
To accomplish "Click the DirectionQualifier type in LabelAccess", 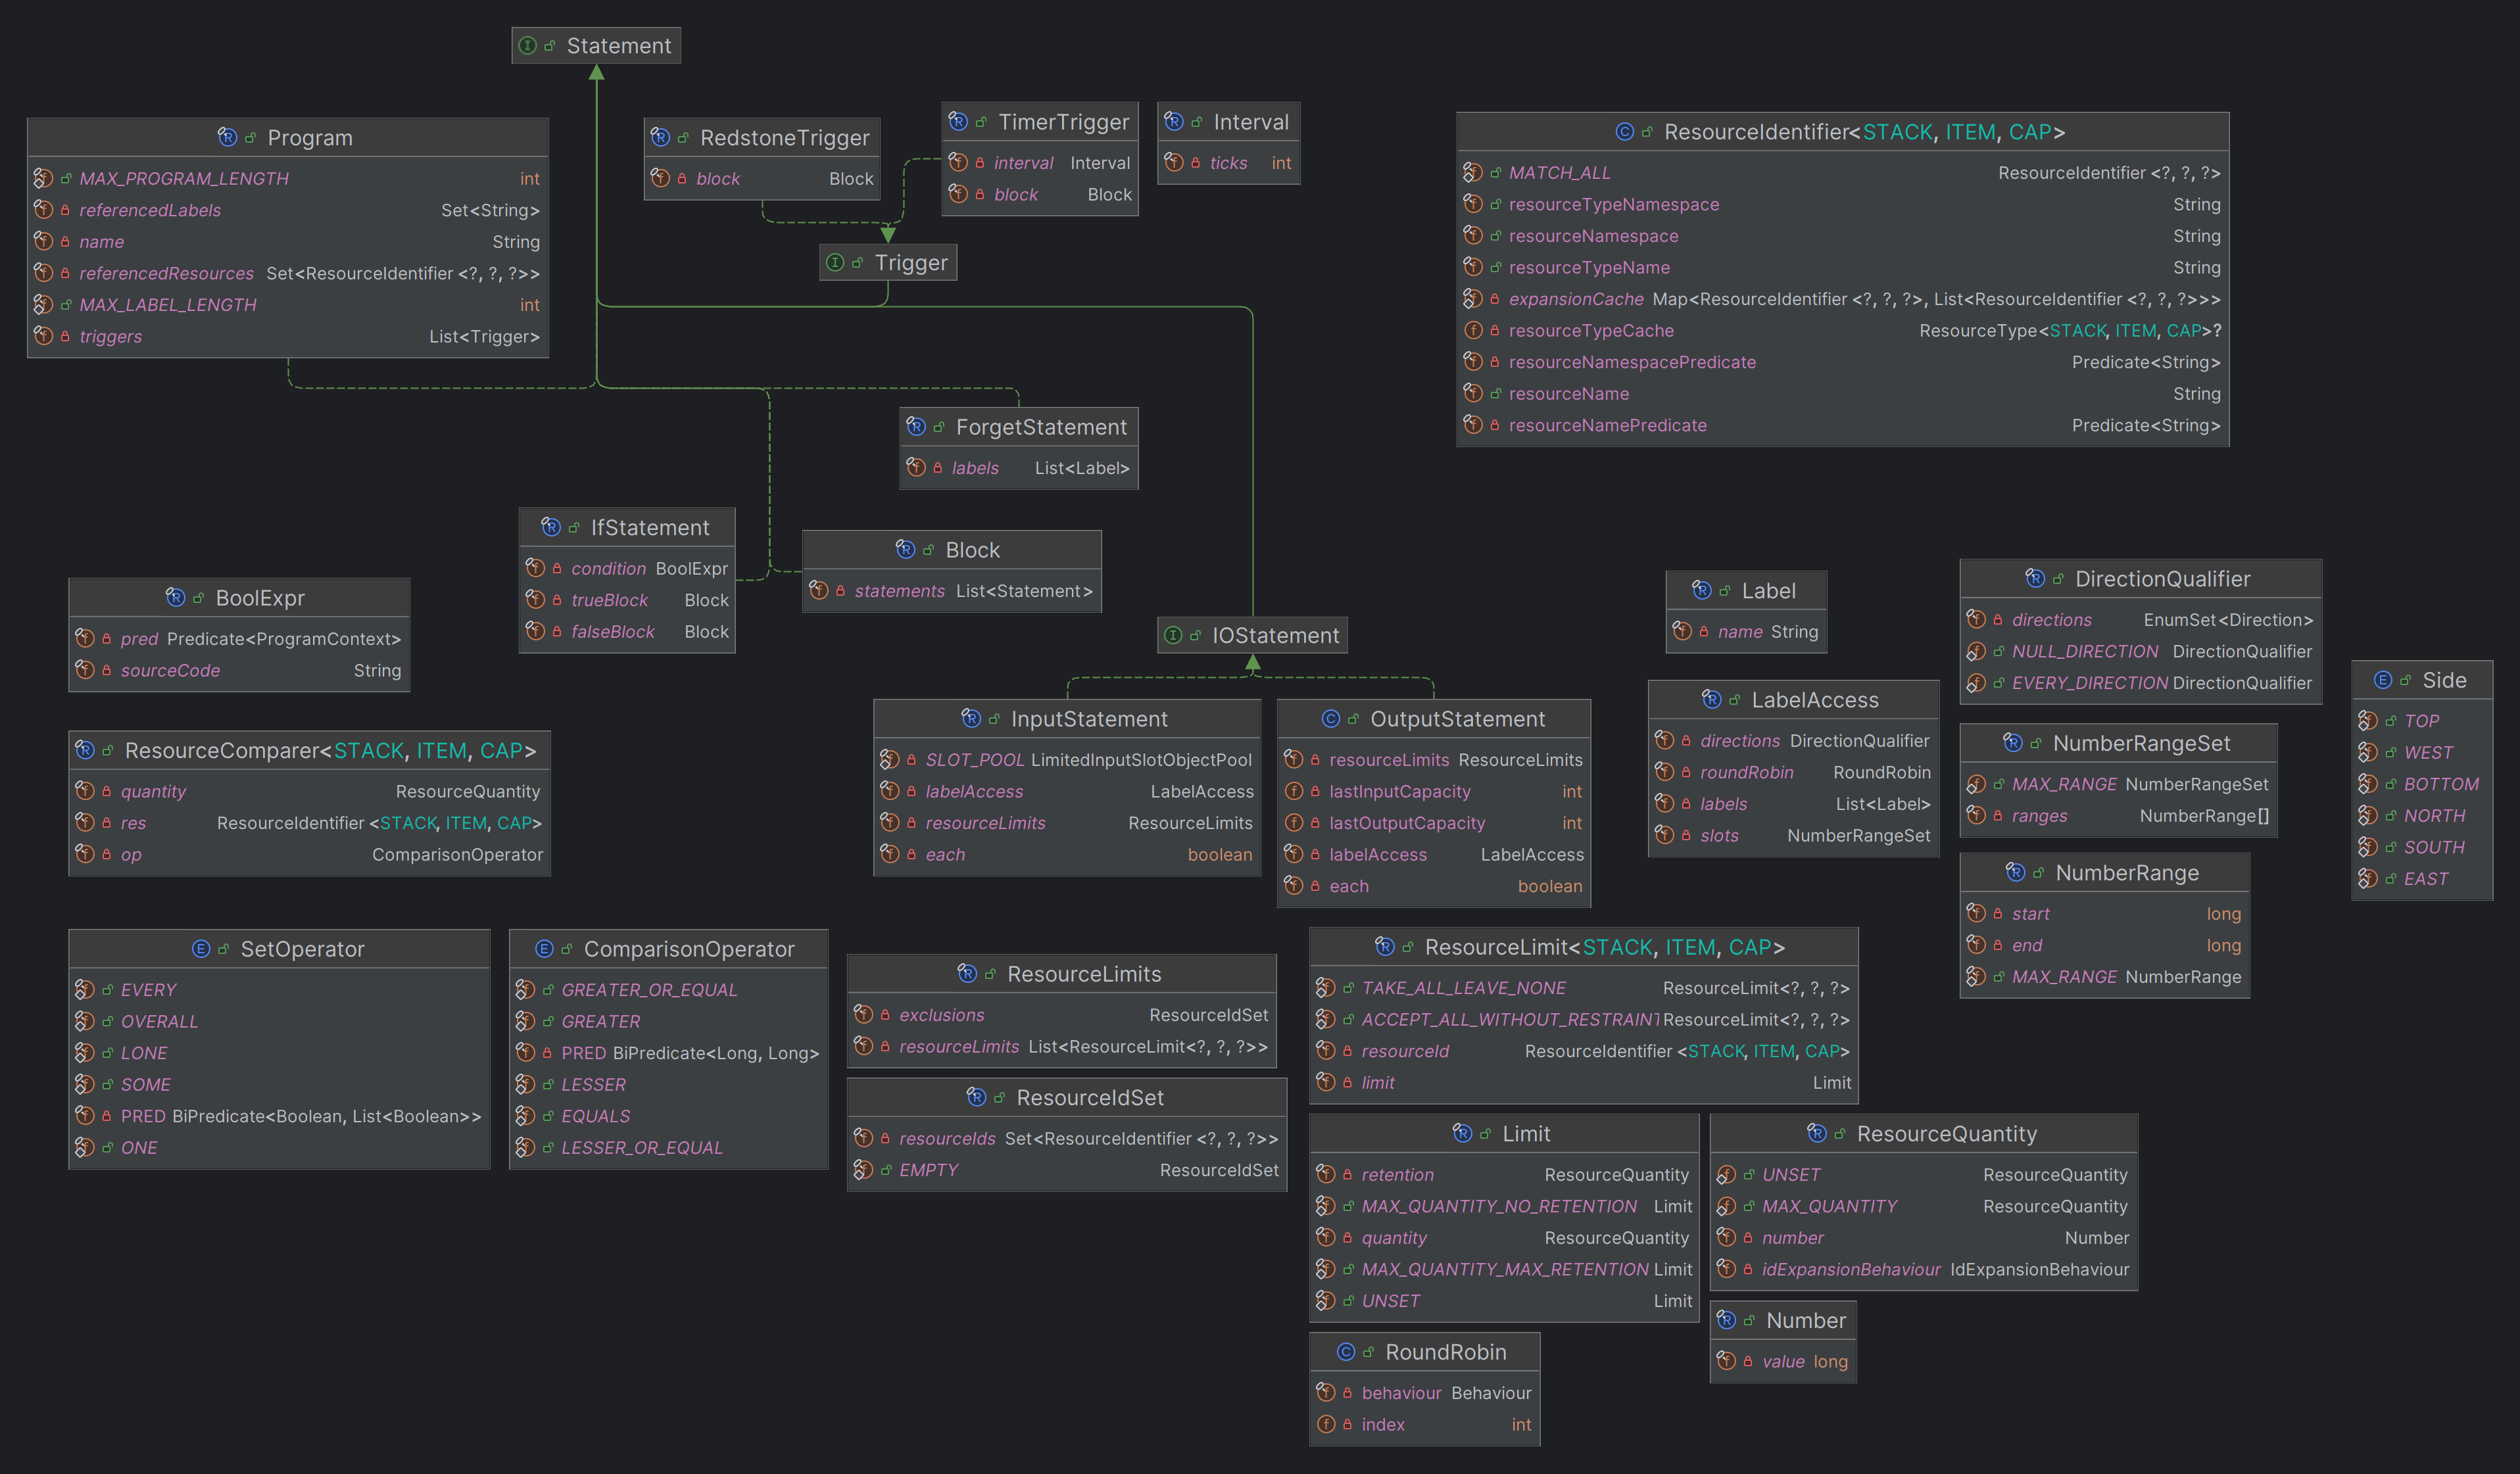I will (1859, 741).
